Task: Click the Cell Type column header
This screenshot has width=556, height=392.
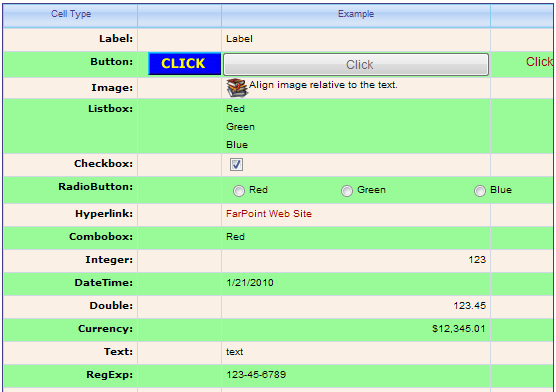Action: (x=71, y=14)
